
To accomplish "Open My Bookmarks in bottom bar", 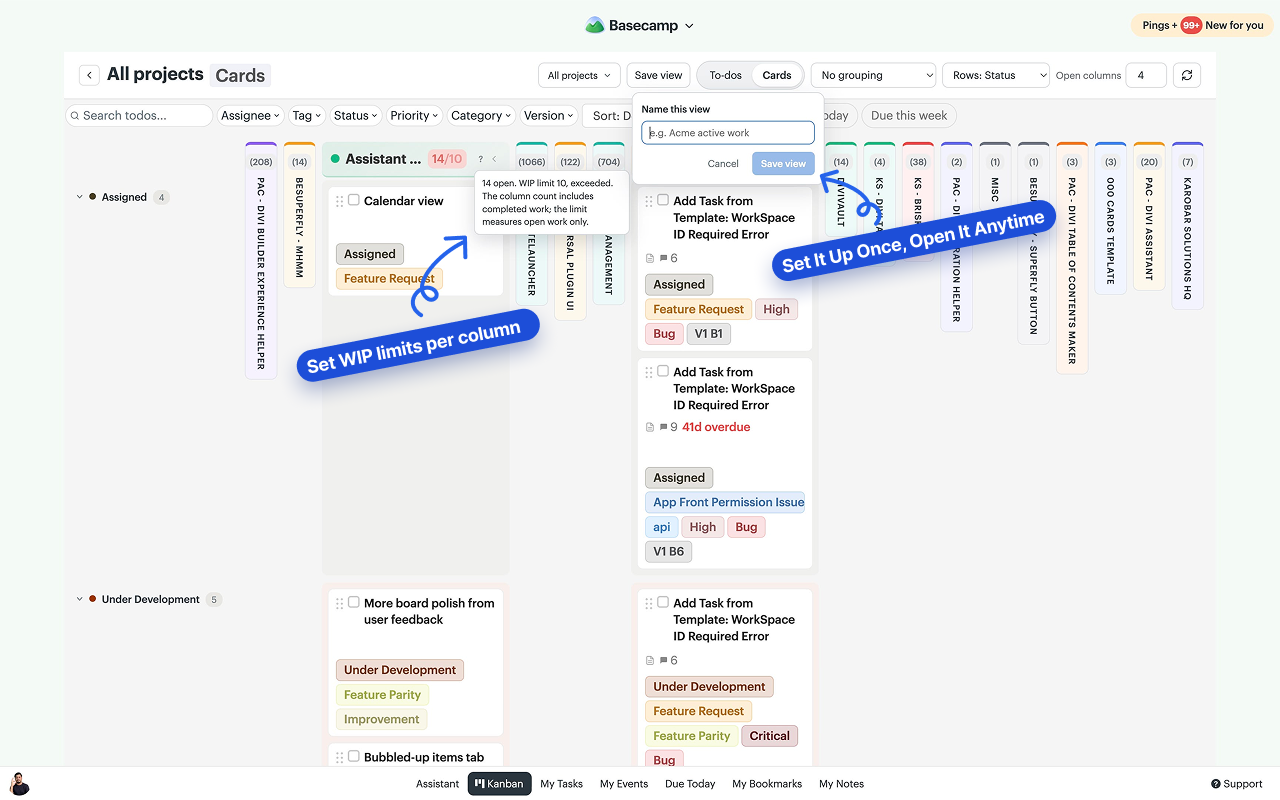I will [x=767, y=784].
